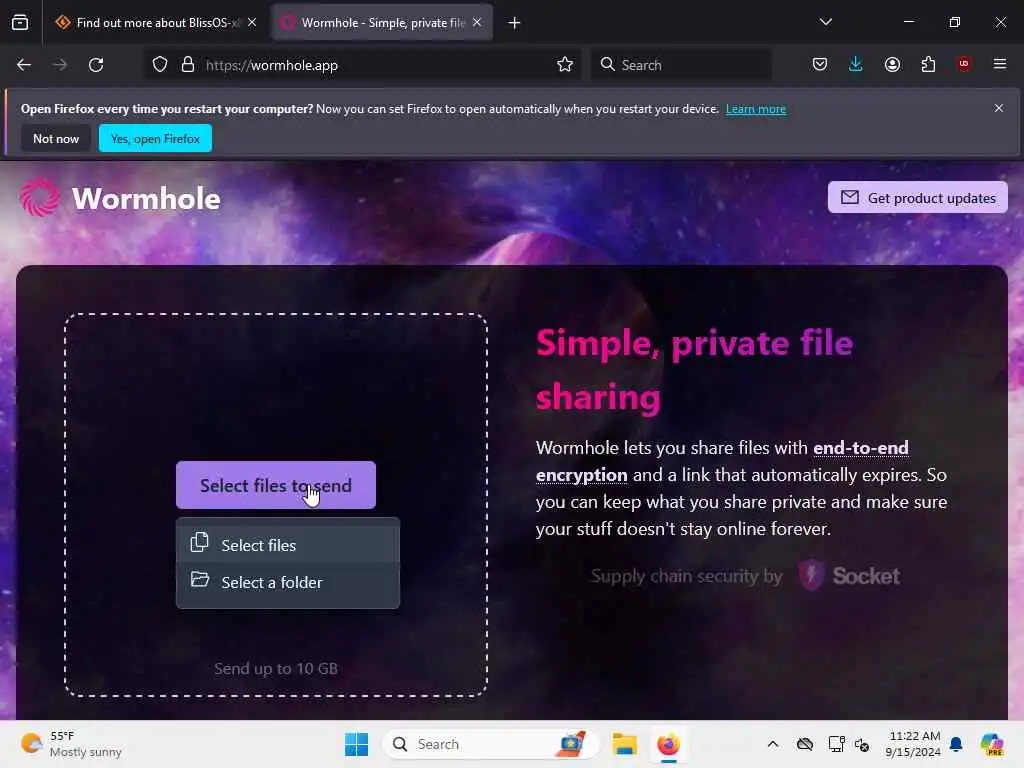Open the clock and date panel
Image resolution: width=1024 pixels, height=768 pixels.
(913, 744)
